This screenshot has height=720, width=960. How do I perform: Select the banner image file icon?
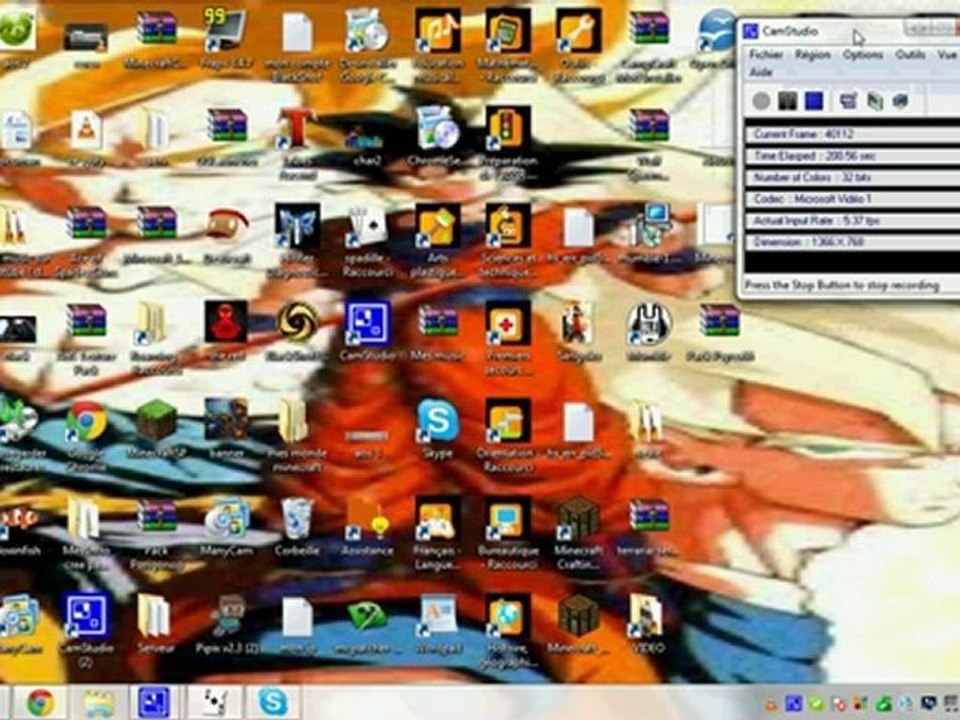coord(227,429)
